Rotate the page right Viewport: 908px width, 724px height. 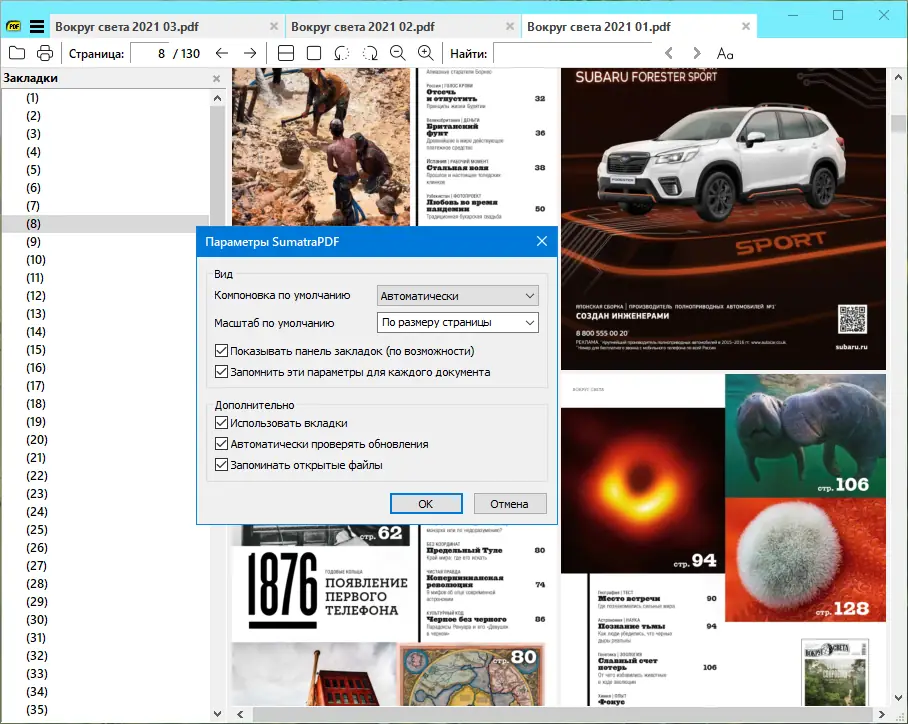(370, 53)
